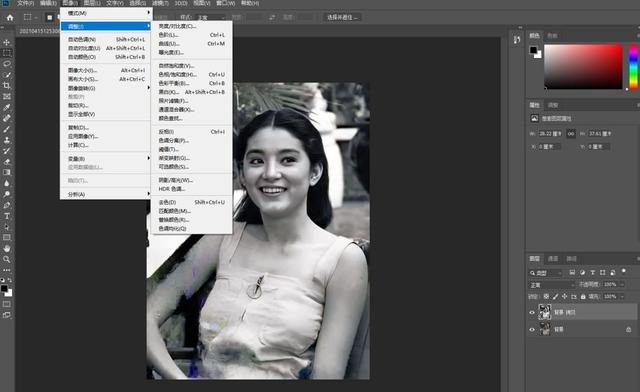
Task: Select the Move tool
Action: tap(7, 42)
